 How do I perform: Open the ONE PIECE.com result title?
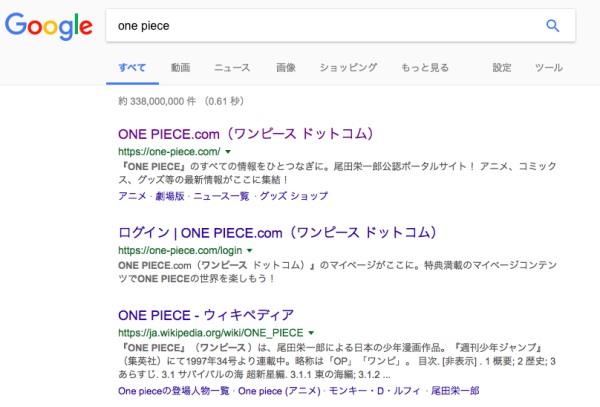click(x=245, y=133)
